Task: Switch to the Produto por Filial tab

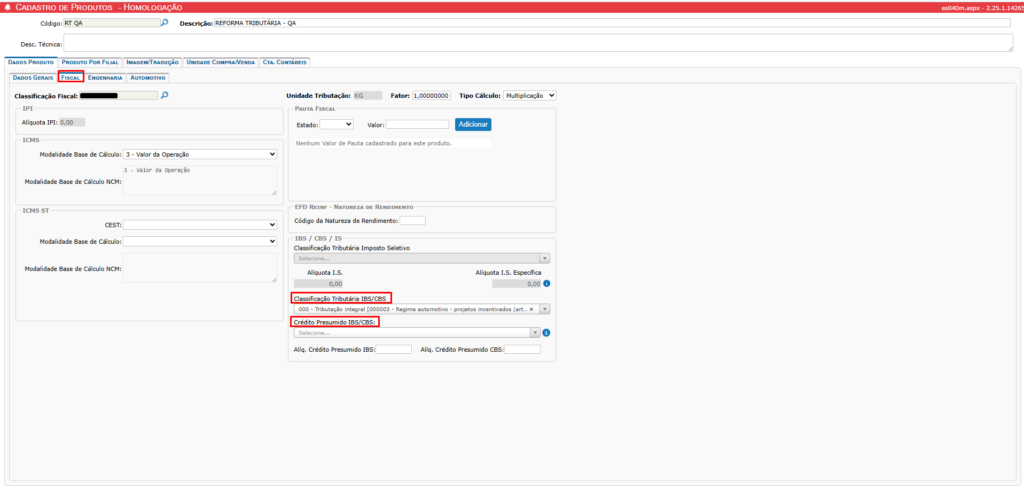Action: 88,62
